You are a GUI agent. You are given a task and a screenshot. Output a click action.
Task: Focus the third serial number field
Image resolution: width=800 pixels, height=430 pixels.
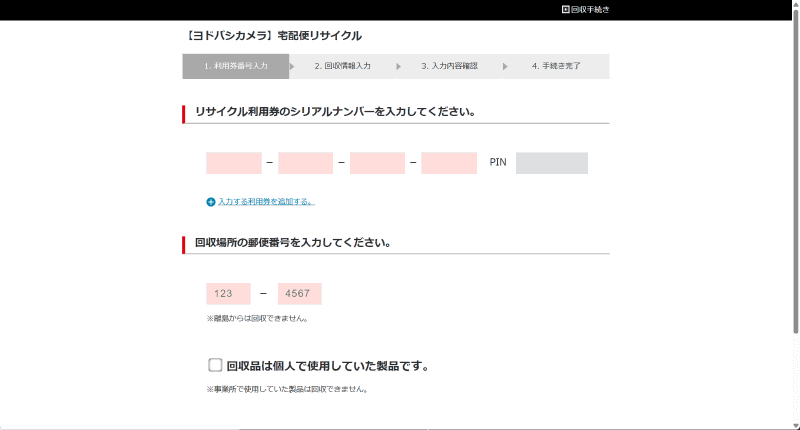click(377, 163)
